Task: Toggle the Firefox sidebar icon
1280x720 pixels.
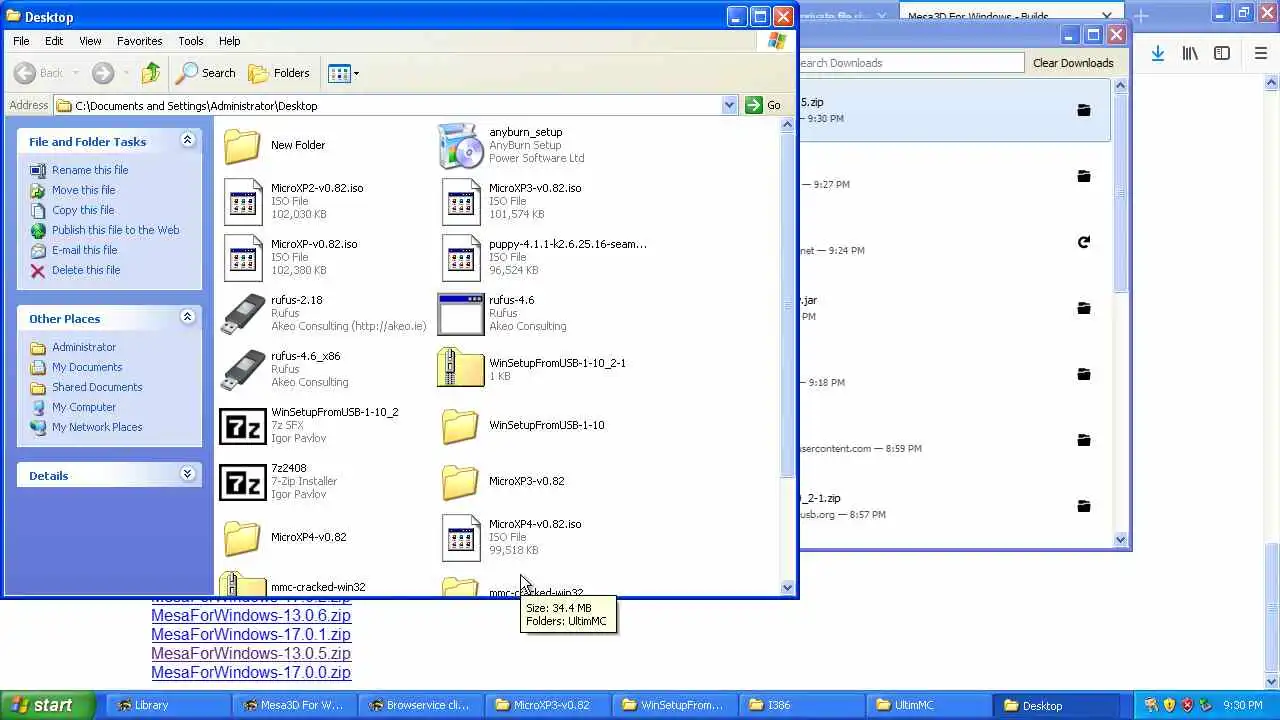Action: click(x=1222, y=53)
